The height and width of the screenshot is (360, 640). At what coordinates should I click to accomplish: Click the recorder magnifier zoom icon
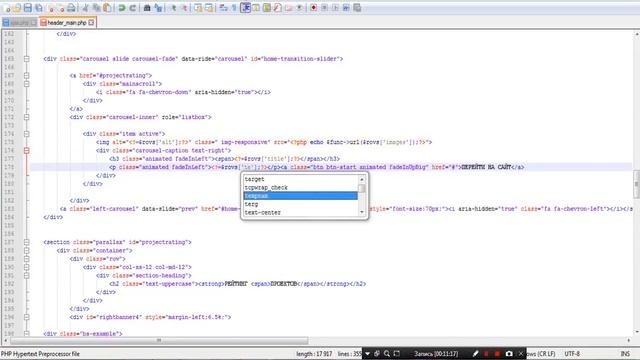pos(387,353)
